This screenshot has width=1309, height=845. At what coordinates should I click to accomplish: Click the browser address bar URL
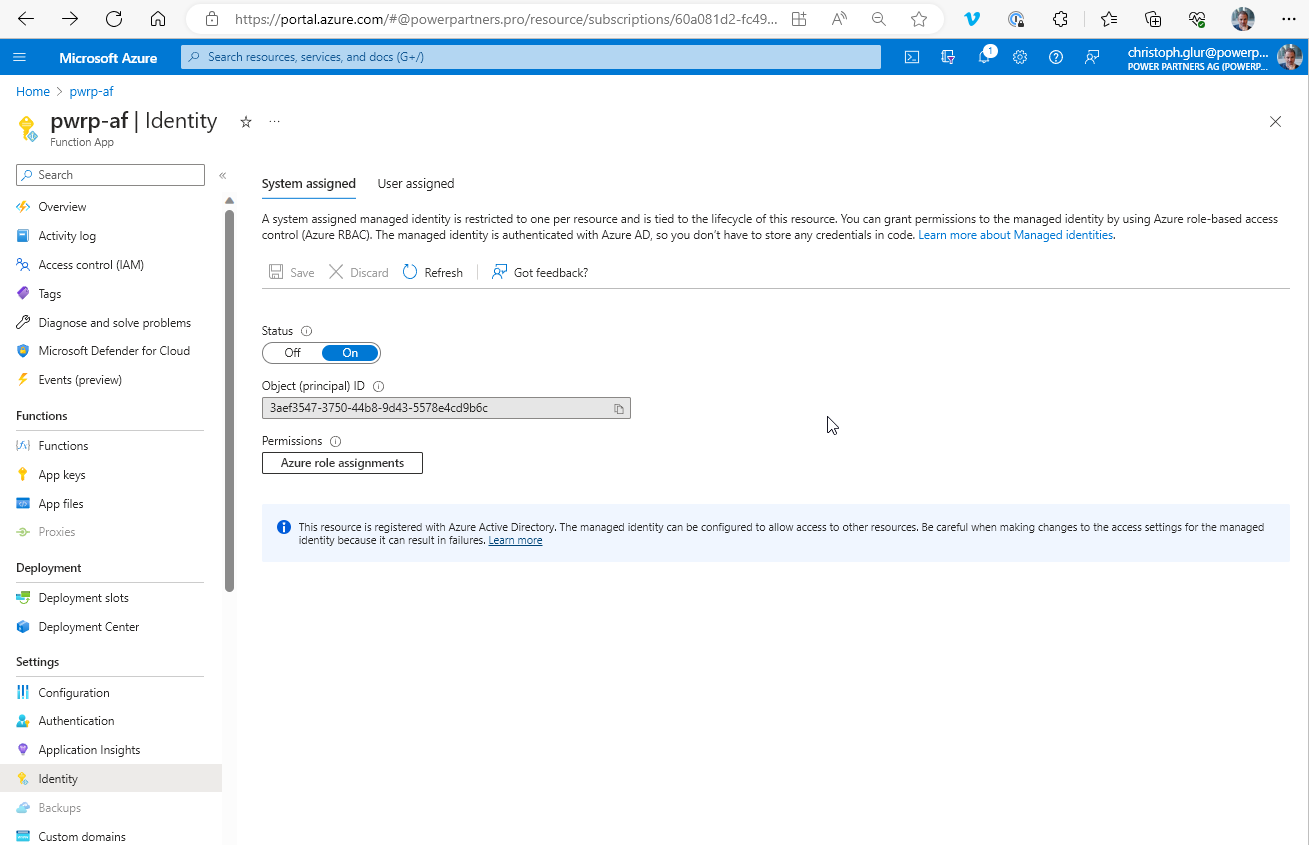pyautogui.click(x=506, y=19)
